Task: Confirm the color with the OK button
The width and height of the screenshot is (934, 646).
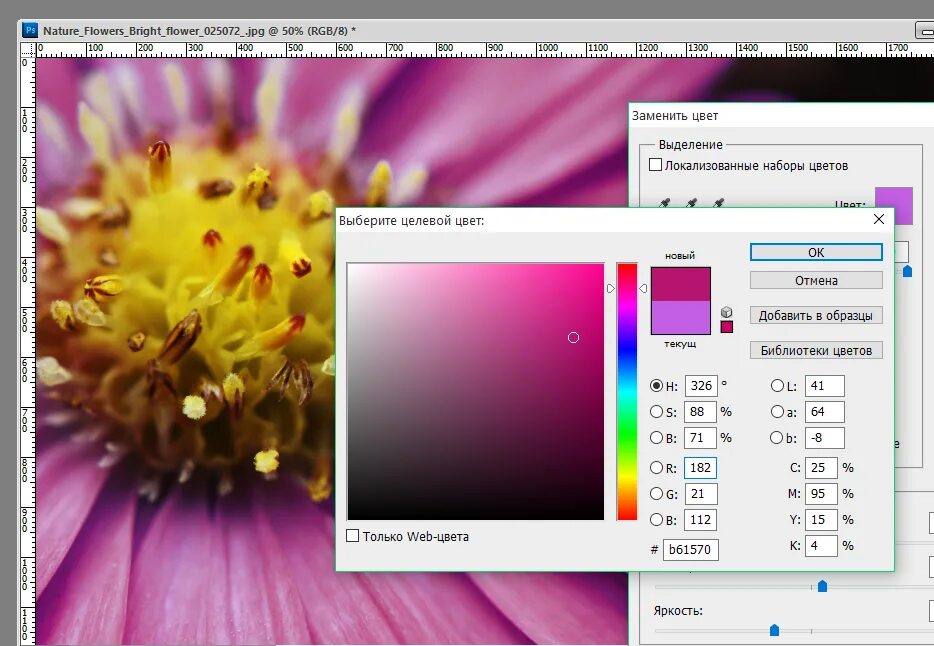Action: pyautogui.click(x=816, y=252)
